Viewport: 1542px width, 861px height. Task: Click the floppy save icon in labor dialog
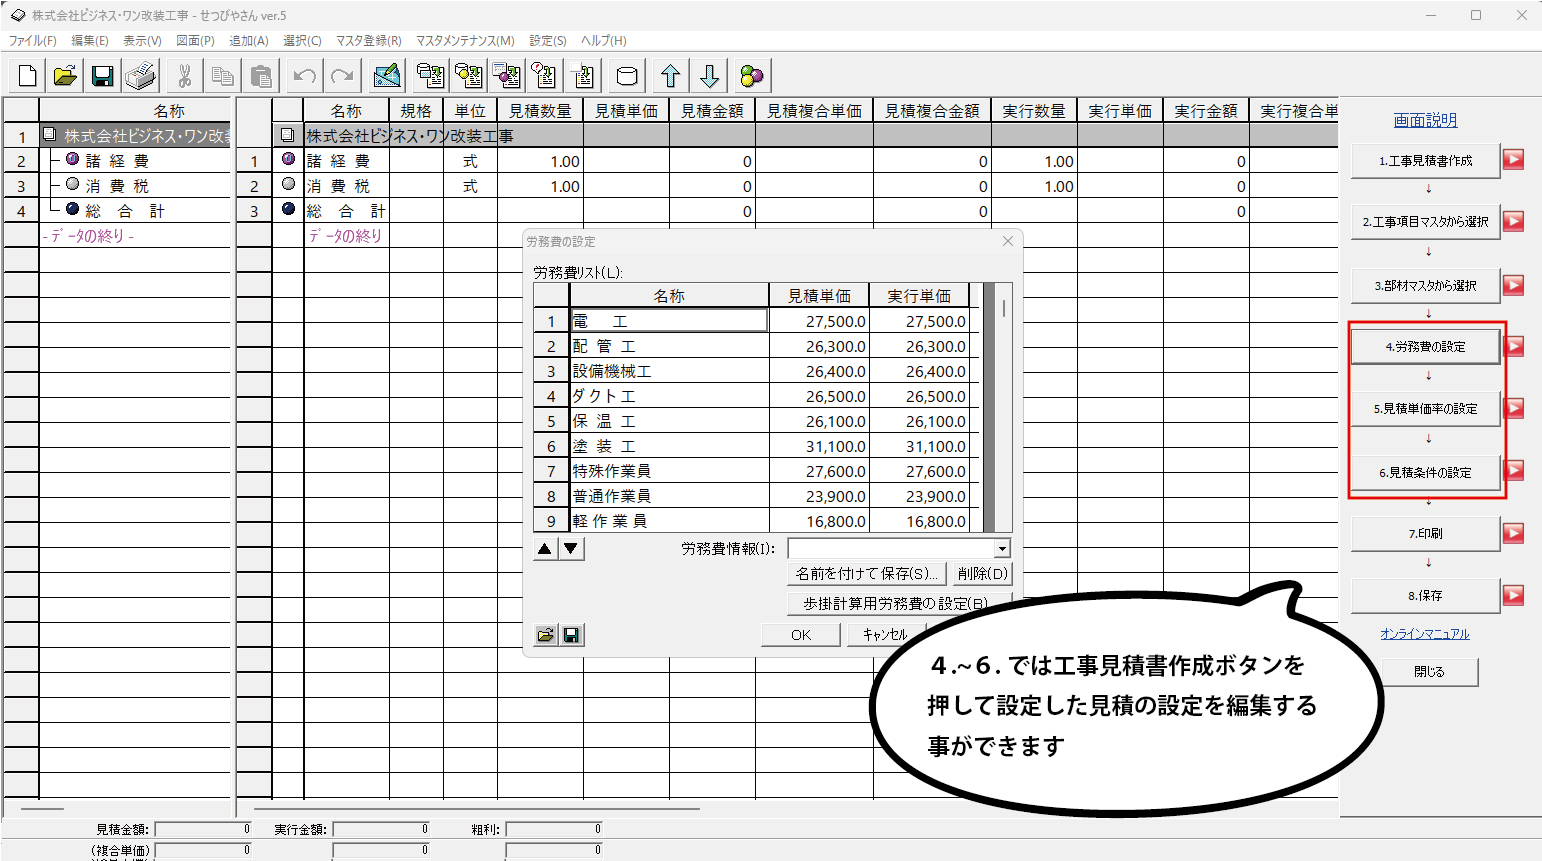571,635
